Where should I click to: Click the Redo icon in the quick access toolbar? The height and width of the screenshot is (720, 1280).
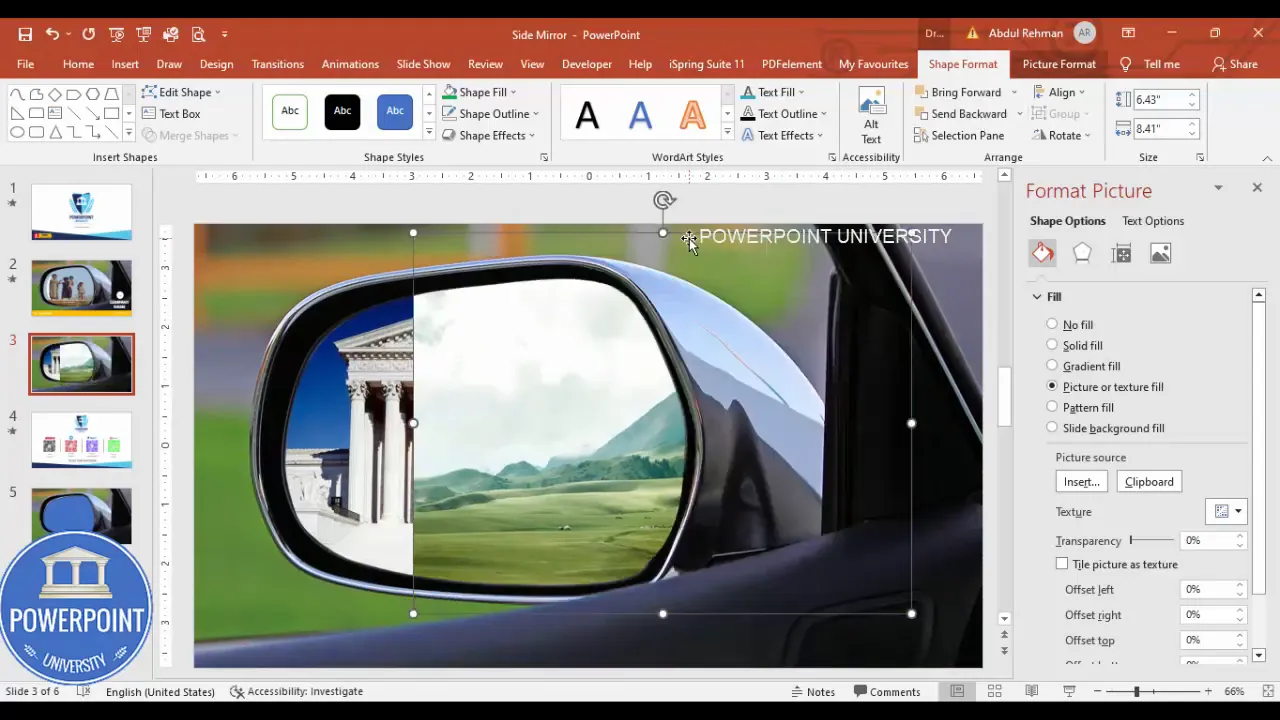[89, 34]
